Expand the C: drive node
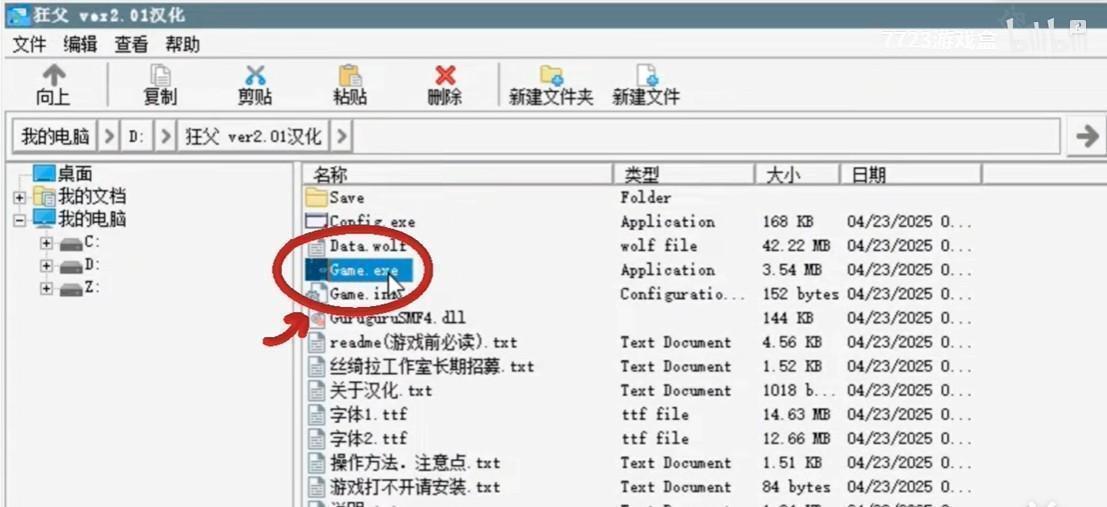 (46, 242)
